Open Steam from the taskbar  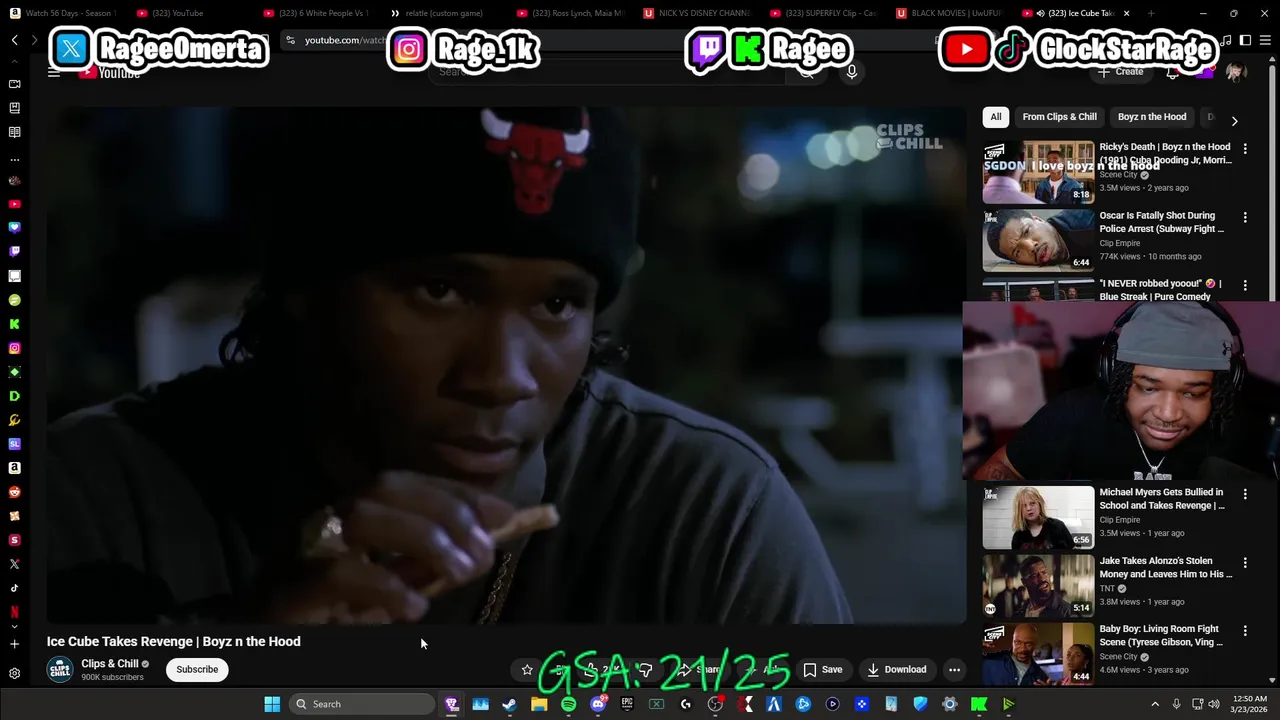tap(510, 704)
